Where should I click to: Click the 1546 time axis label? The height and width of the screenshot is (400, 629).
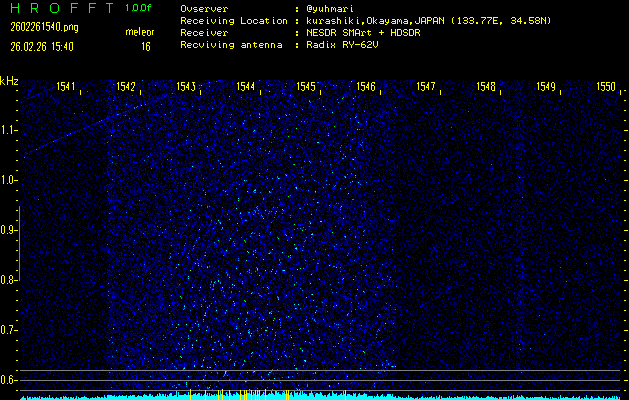(365, 86)
